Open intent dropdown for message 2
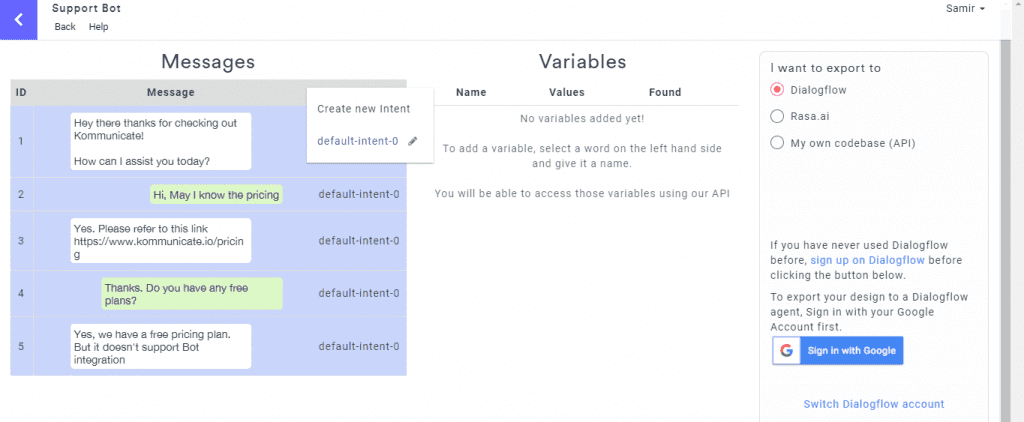This screenshot has height=422, width=1024. (x=359, y=194)
